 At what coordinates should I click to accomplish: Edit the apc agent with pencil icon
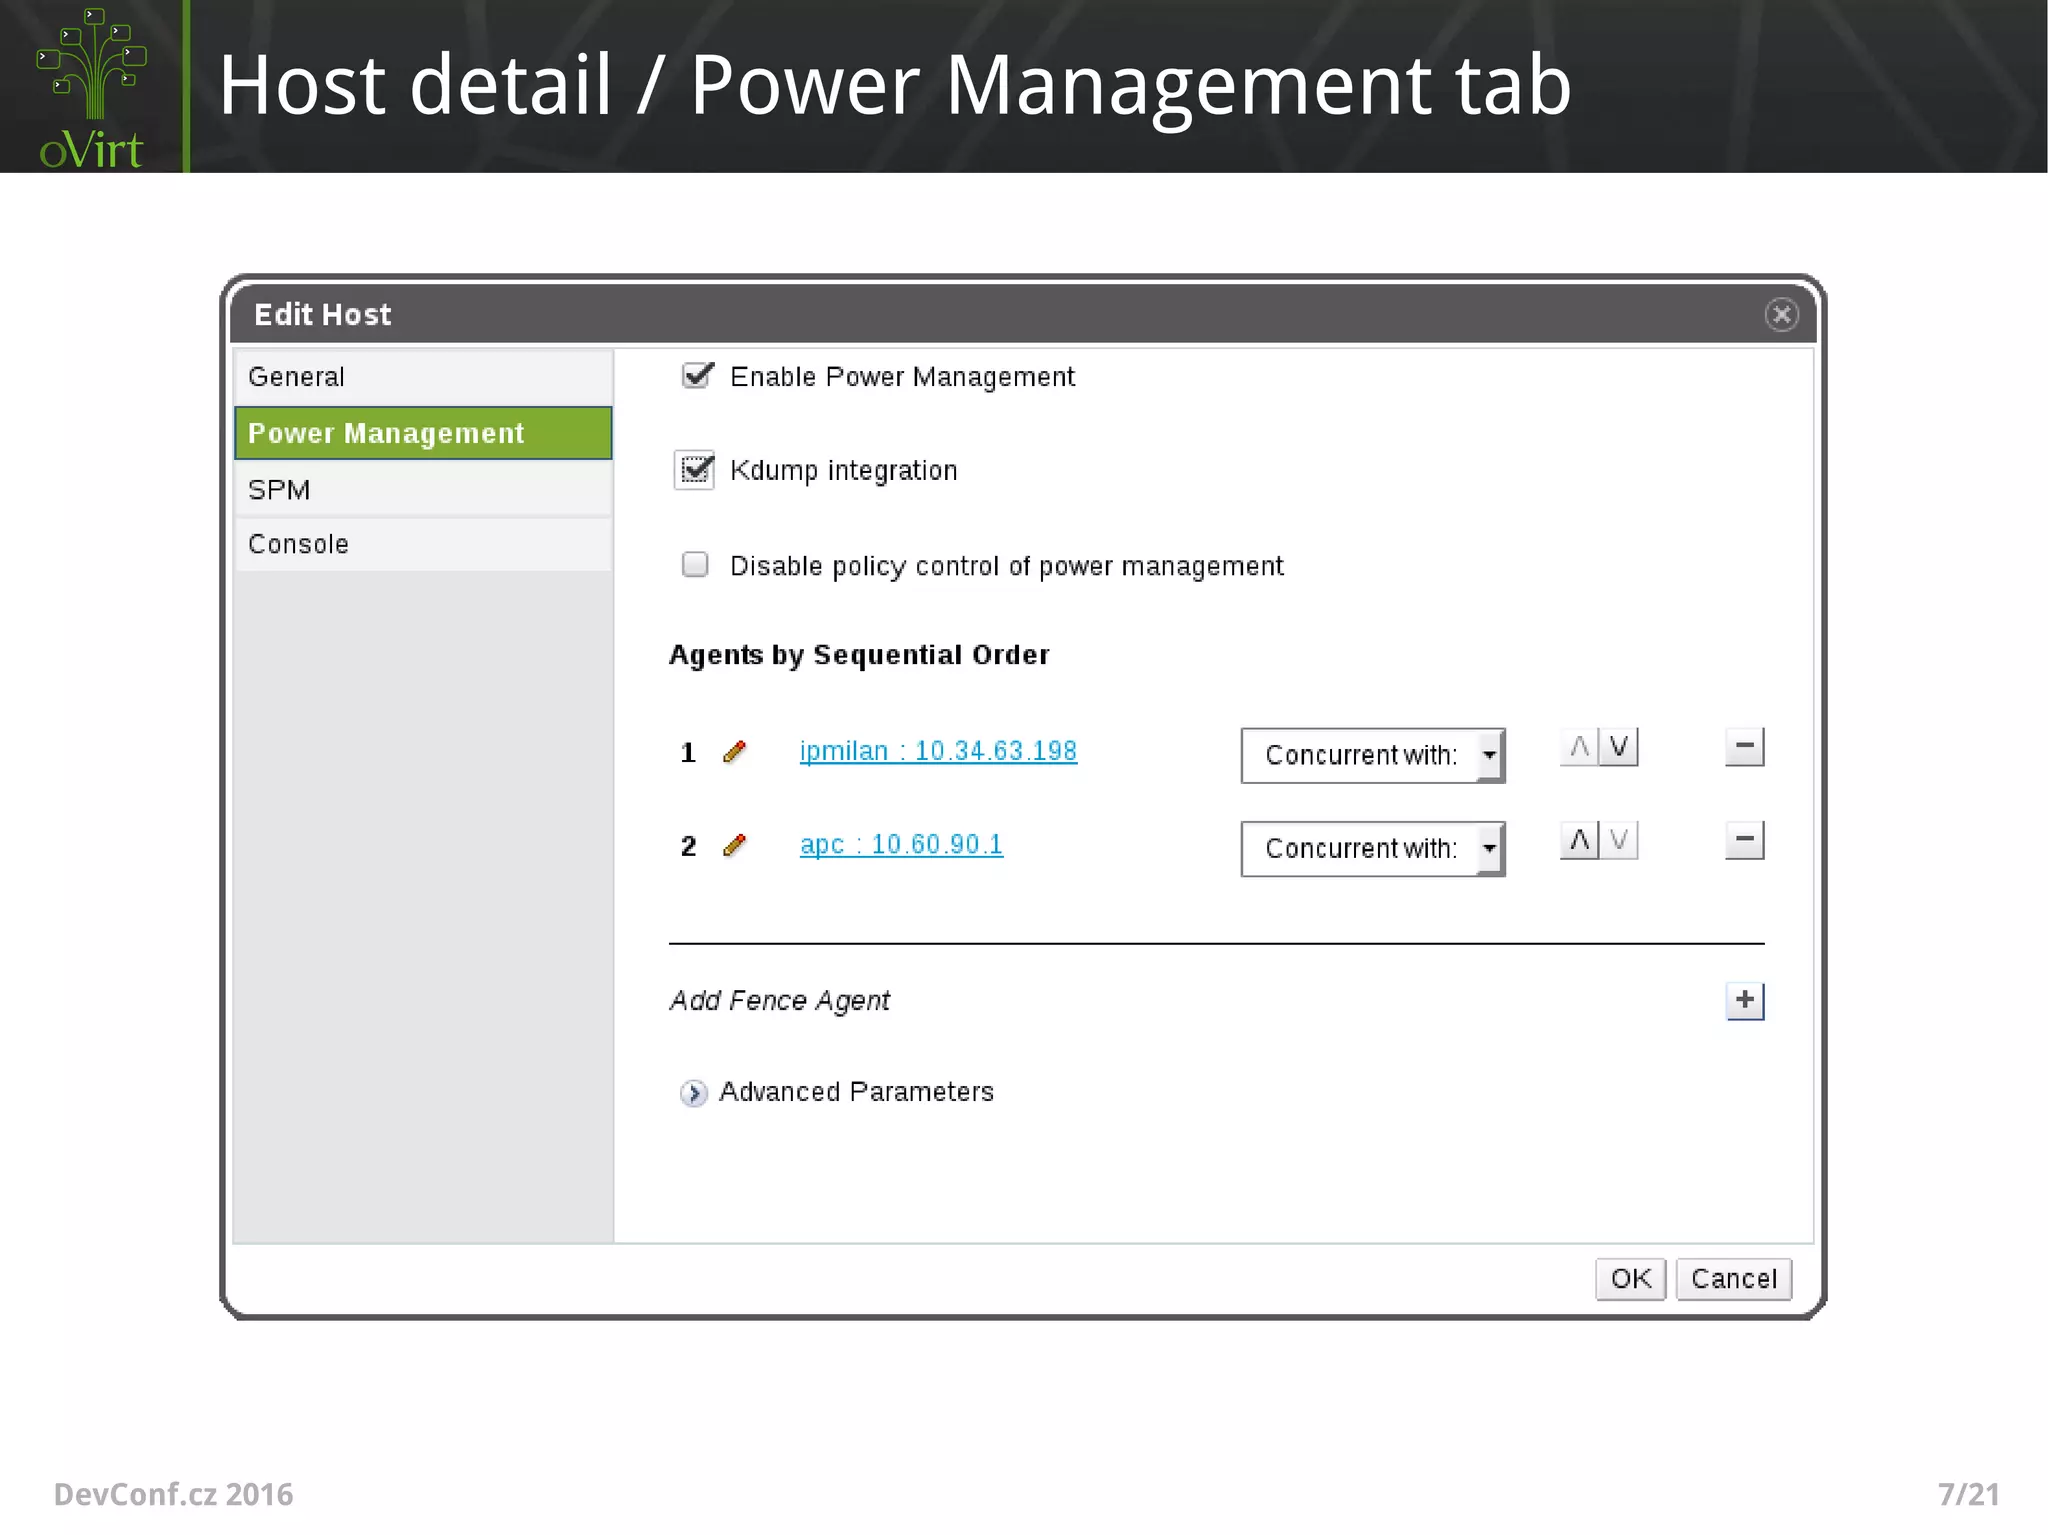(734, 845)
